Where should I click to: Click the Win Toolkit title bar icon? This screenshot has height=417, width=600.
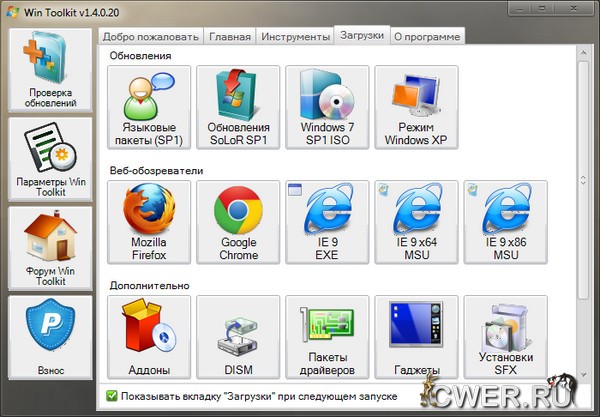pos(13,12)
